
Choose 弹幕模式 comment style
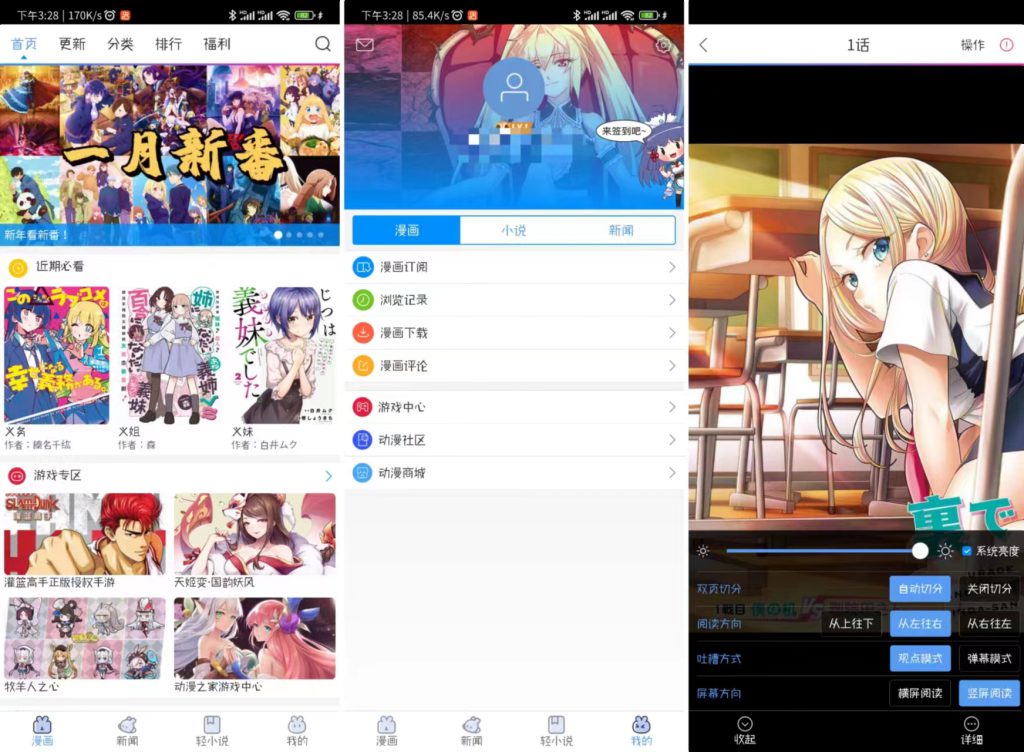[989, 658]
